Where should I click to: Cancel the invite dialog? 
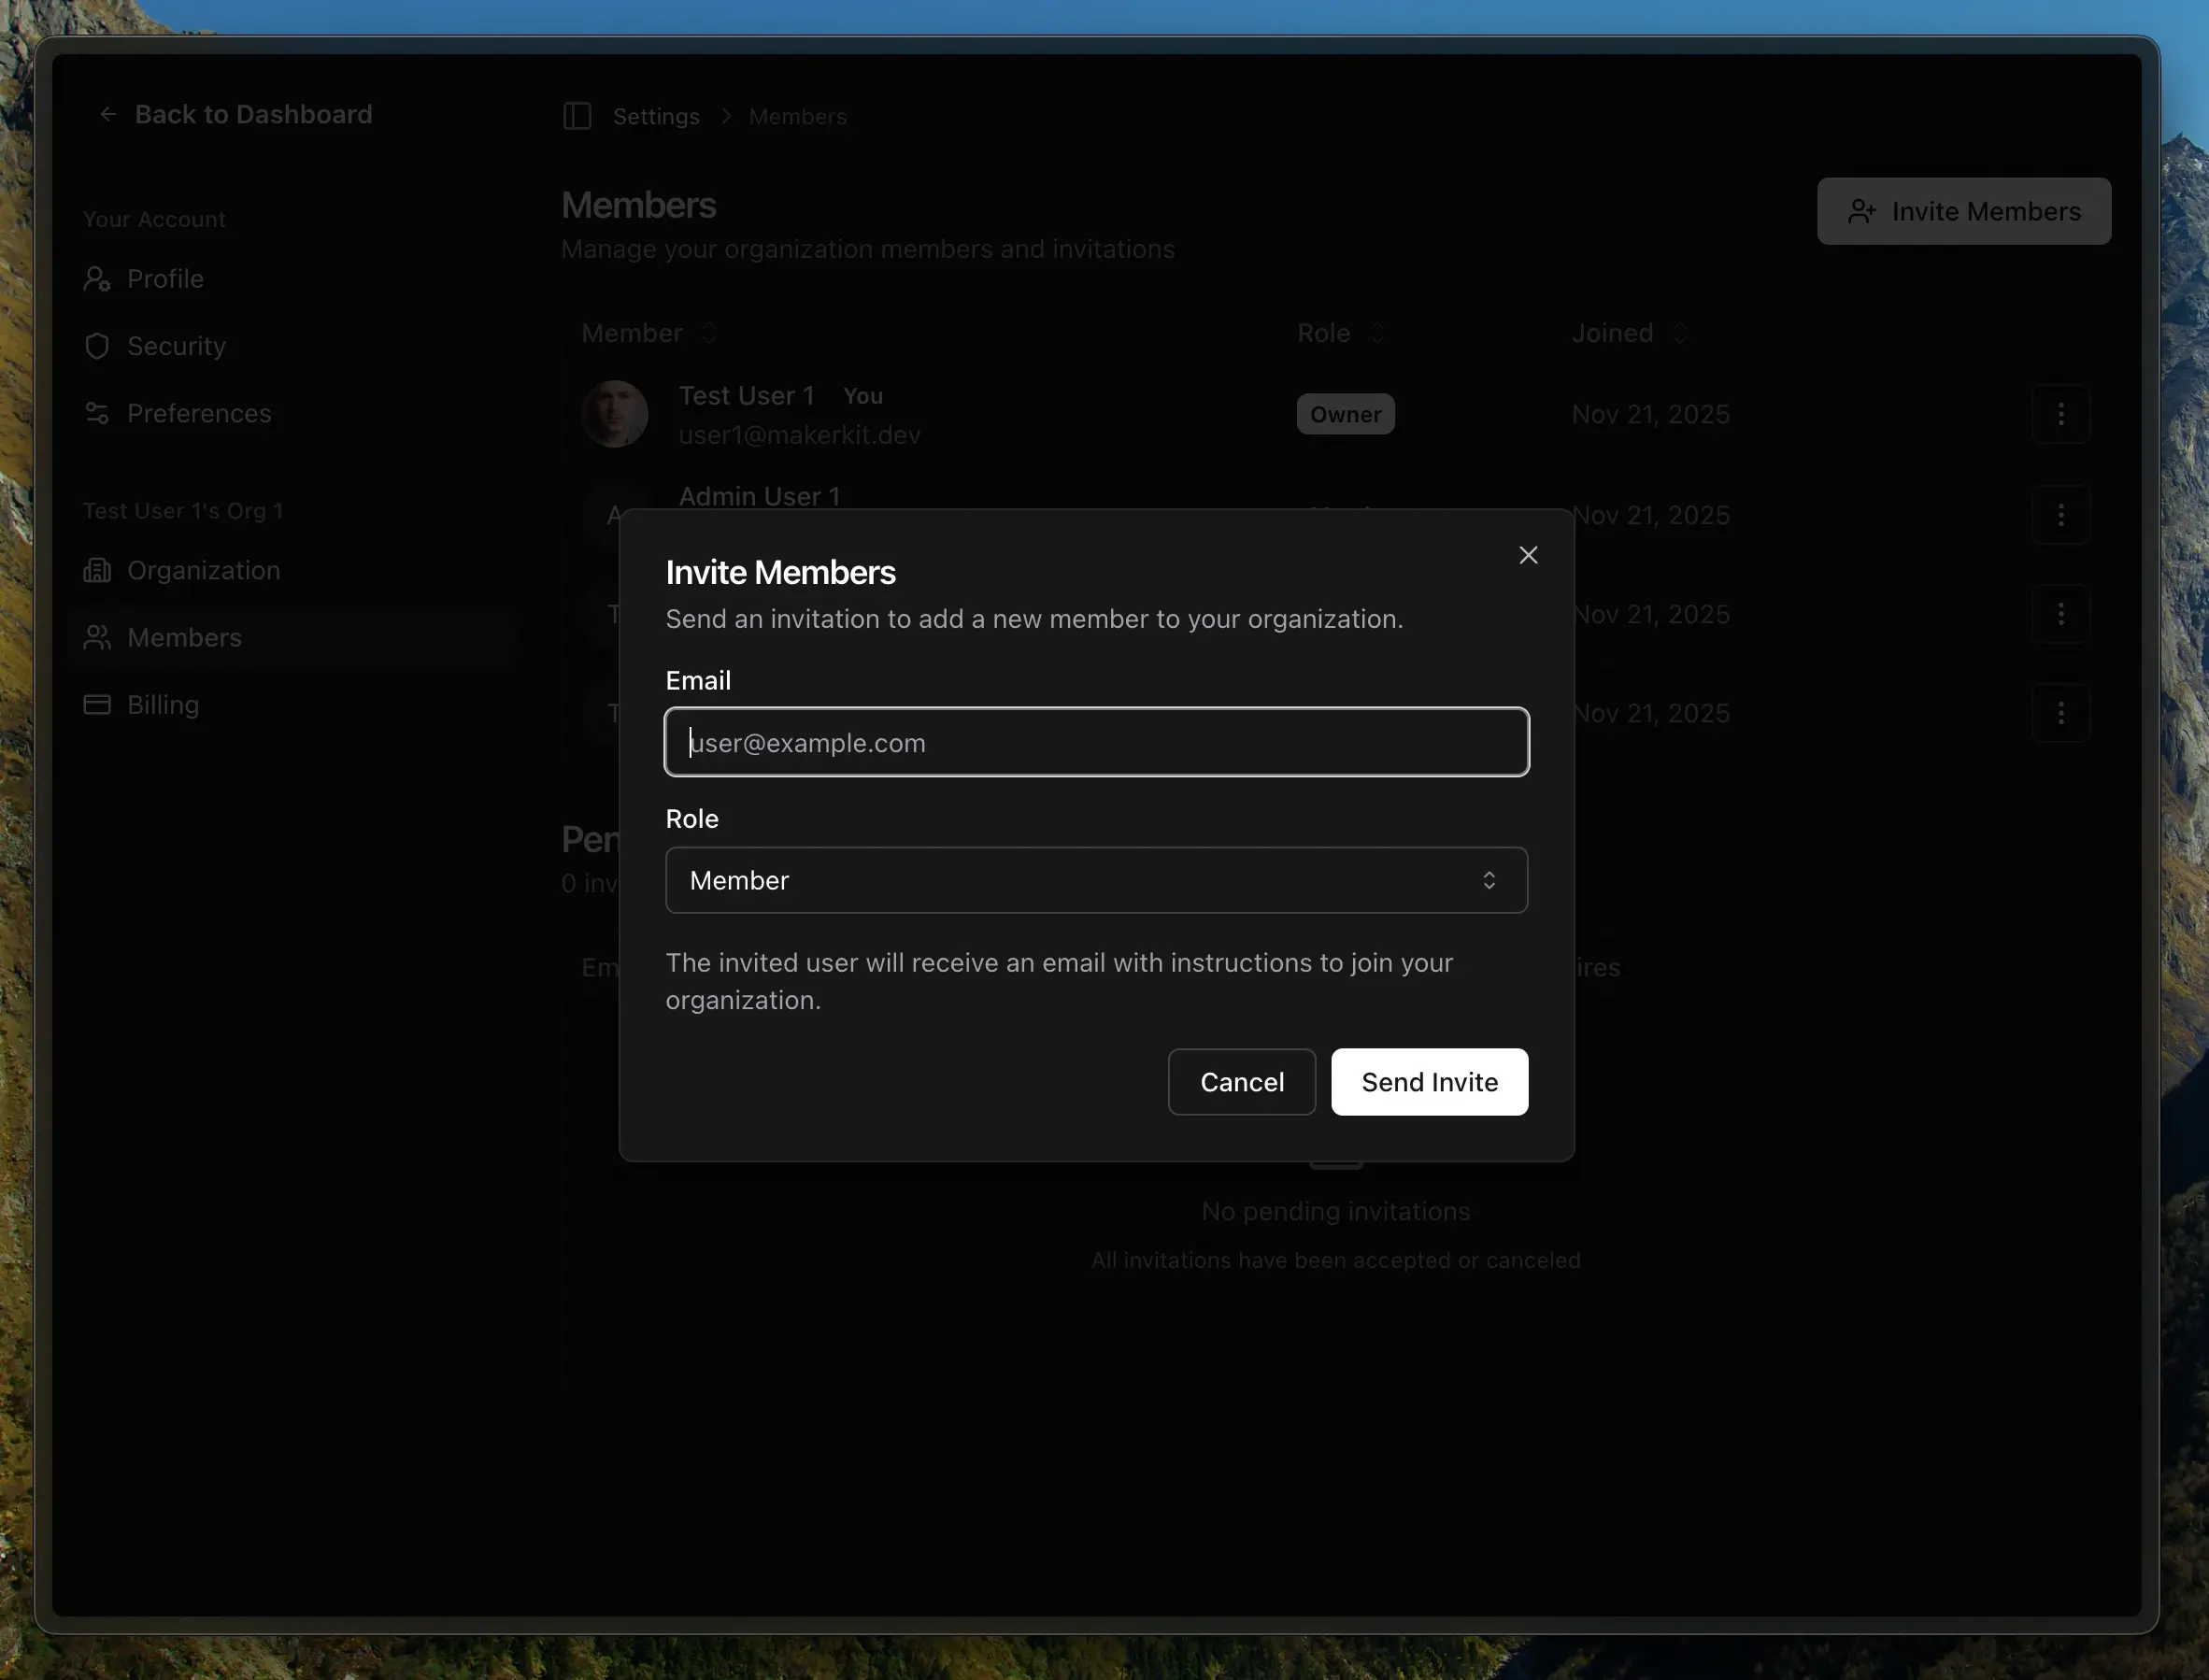1241,1082
